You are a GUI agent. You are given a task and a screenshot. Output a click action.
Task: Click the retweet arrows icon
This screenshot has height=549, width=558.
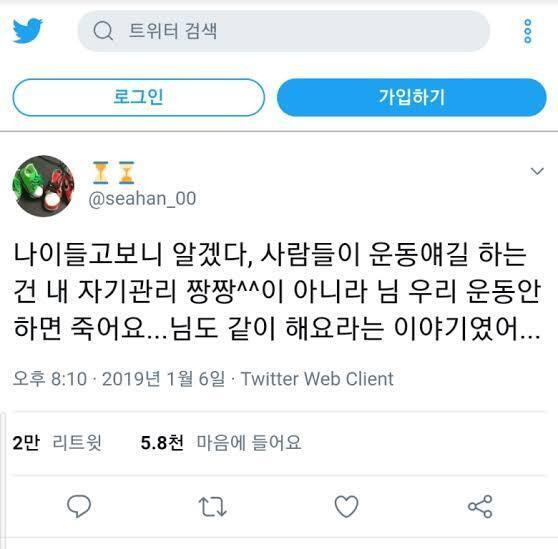[212, 506]
